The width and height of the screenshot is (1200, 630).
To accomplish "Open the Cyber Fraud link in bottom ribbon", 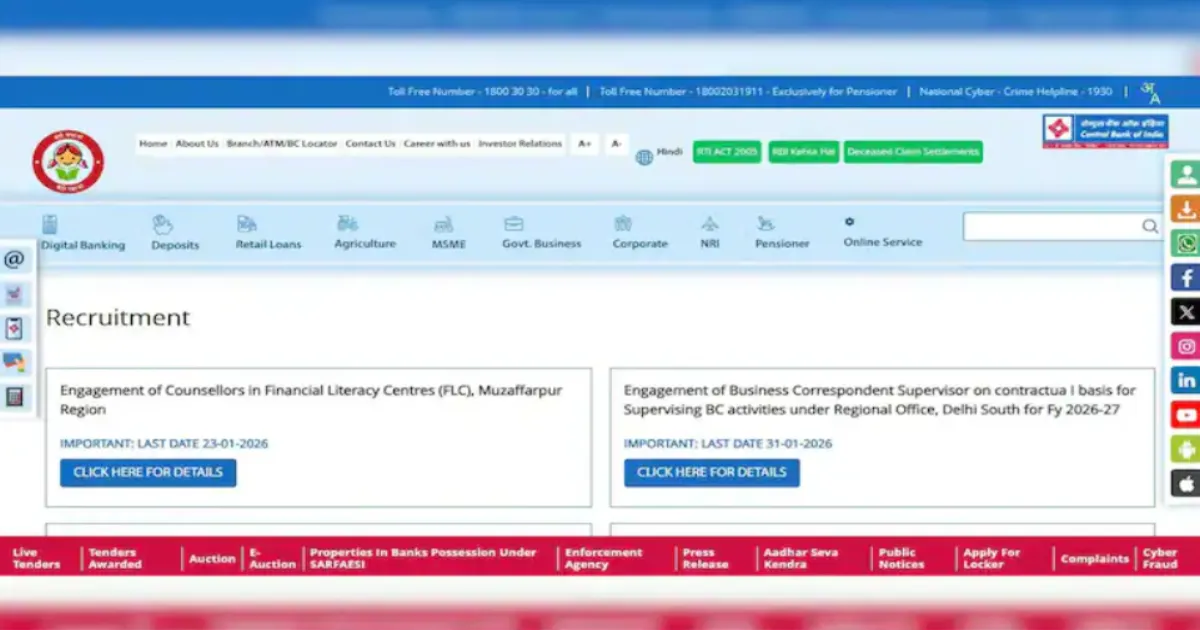I will pyautogui.click(x=1159, y=557).
